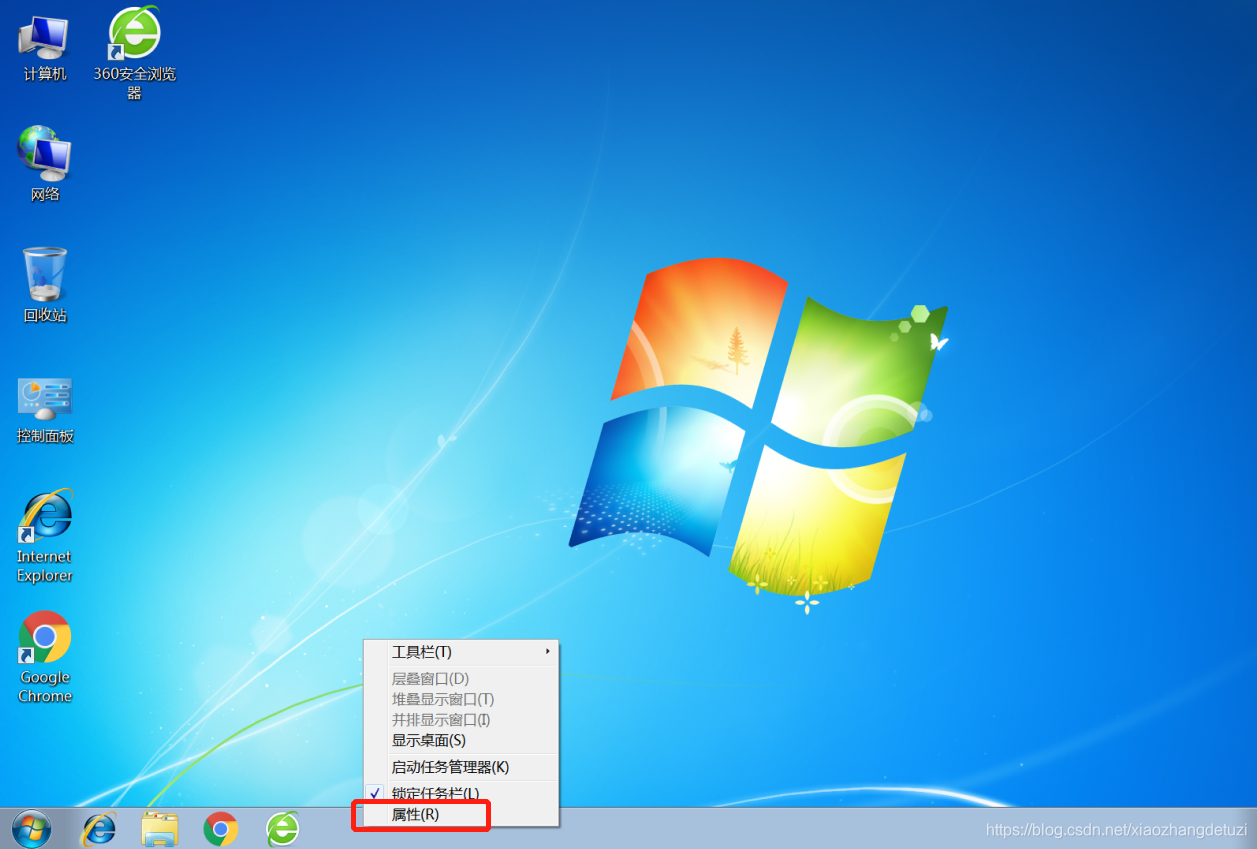Viewport: 1257px width, 849px height.
Task: Click the greyed 并排显示窗口(I) entry
Action: 460,720
